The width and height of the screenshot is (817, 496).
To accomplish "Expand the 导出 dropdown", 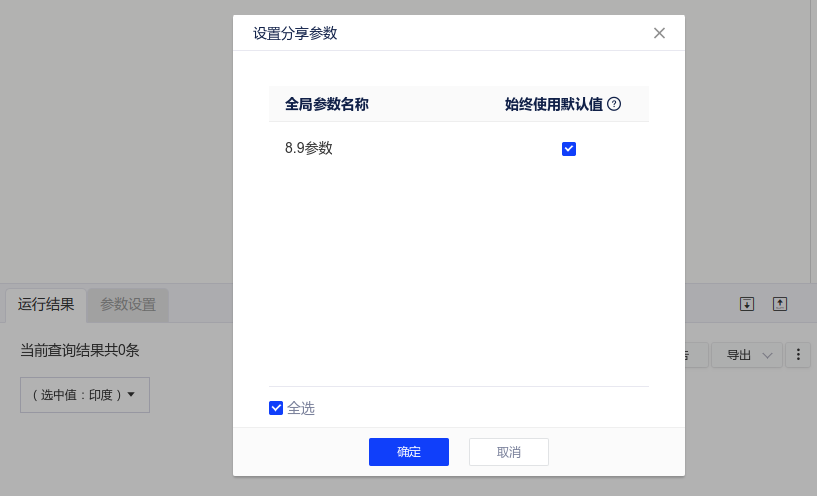I will click(747, 355).
